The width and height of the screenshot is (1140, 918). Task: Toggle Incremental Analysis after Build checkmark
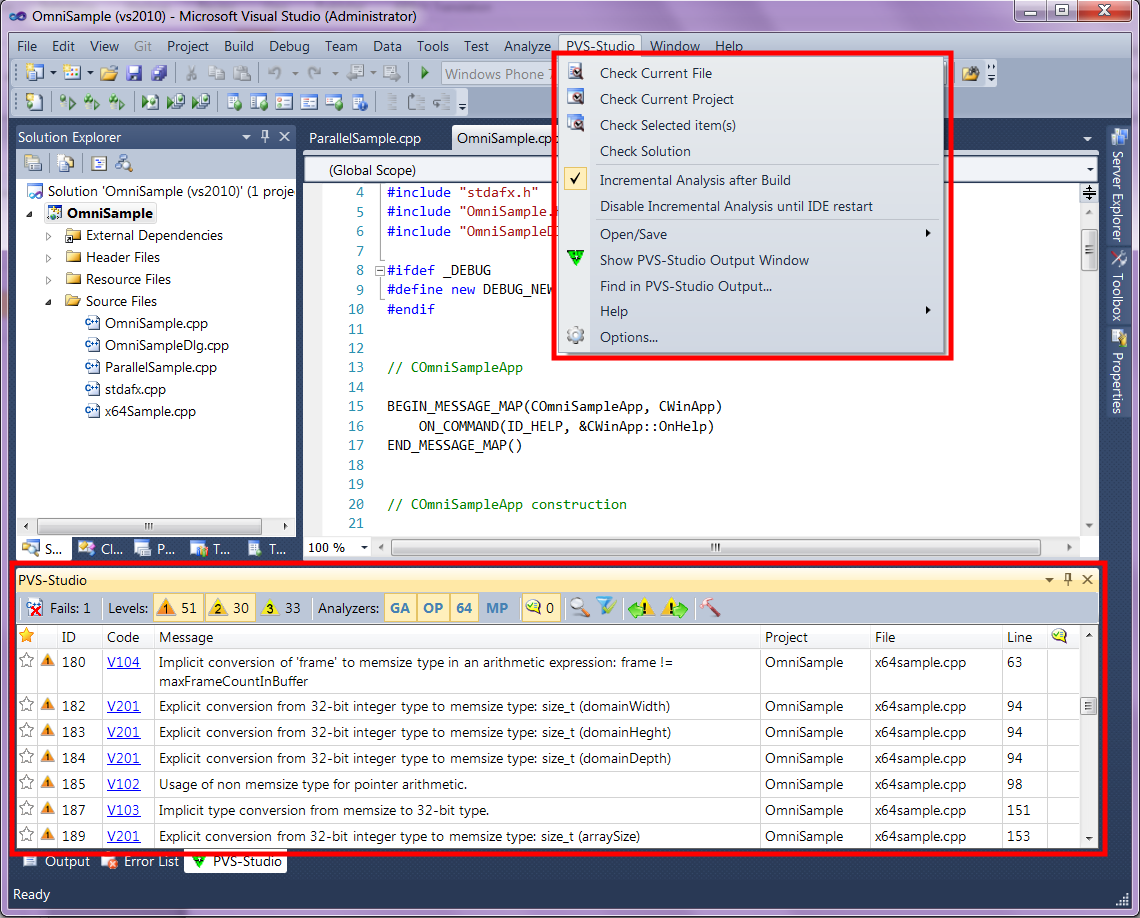click(575, 180)
